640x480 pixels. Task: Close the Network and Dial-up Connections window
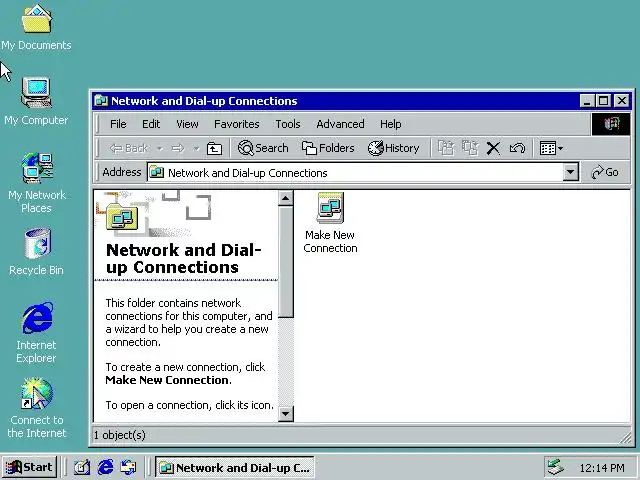(622, 101)
